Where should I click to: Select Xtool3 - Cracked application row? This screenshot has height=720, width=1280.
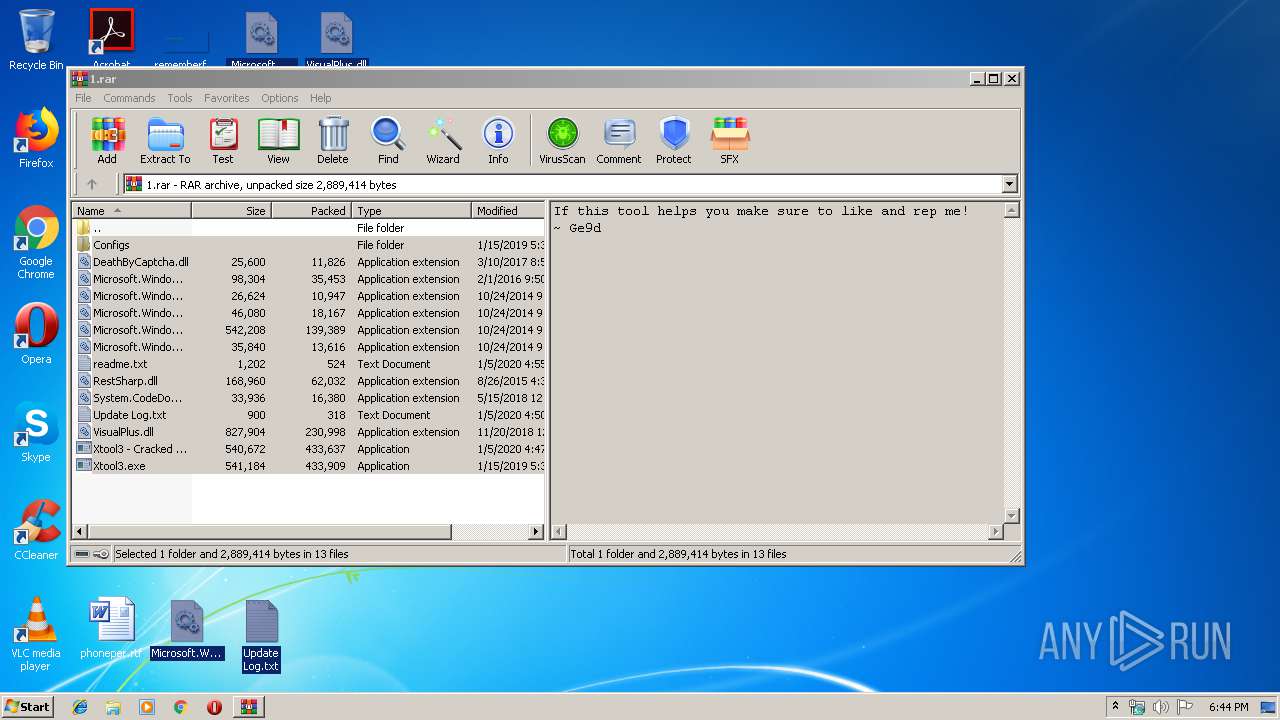[x=310, y=449]
